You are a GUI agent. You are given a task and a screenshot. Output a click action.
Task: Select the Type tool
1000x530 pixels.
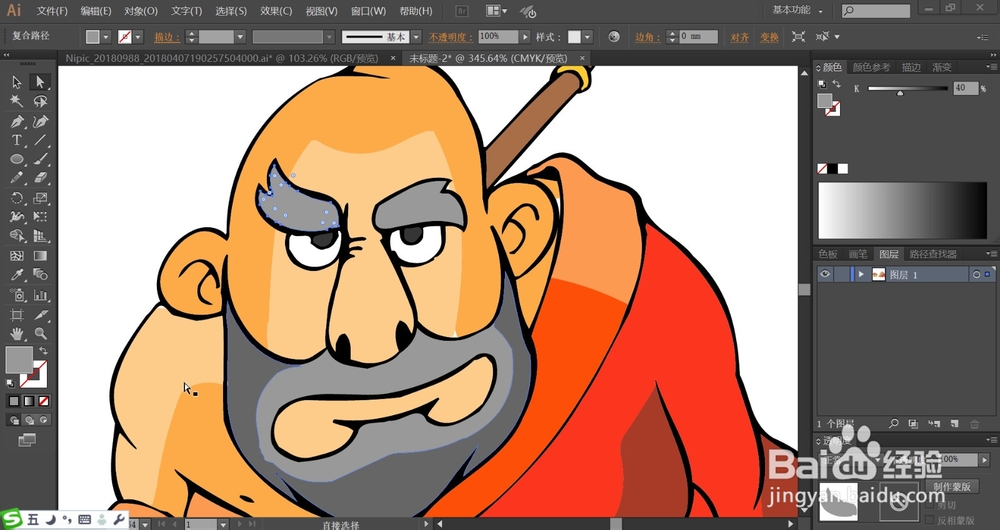click(x=17, y=140)
